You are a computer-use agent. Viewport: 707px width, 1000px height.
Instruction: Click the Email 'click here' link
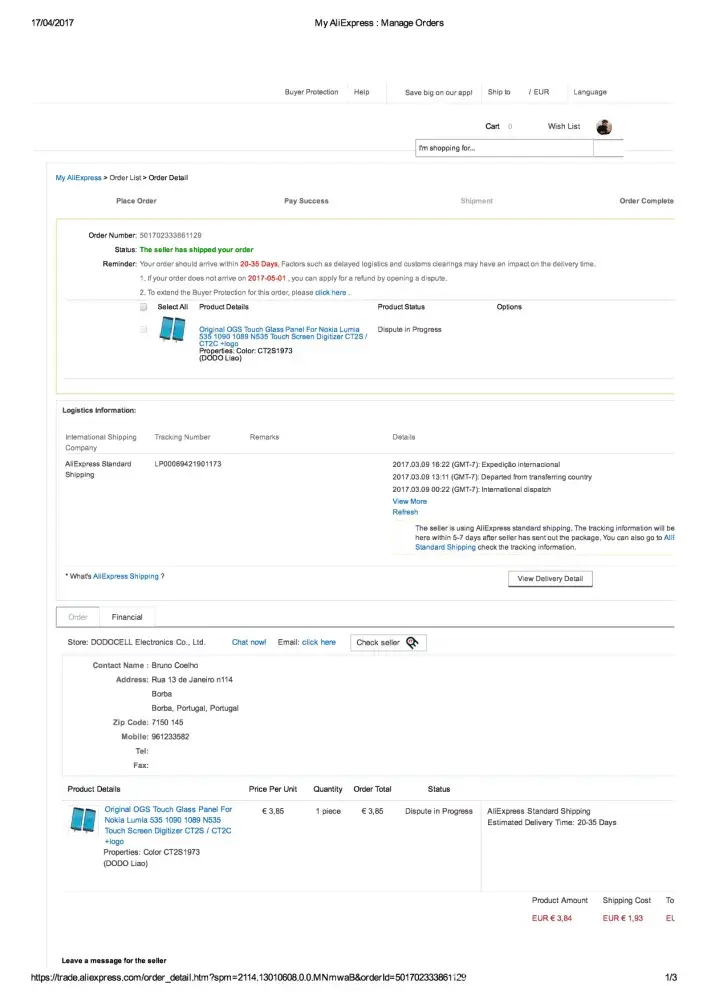tap(319, 642)
